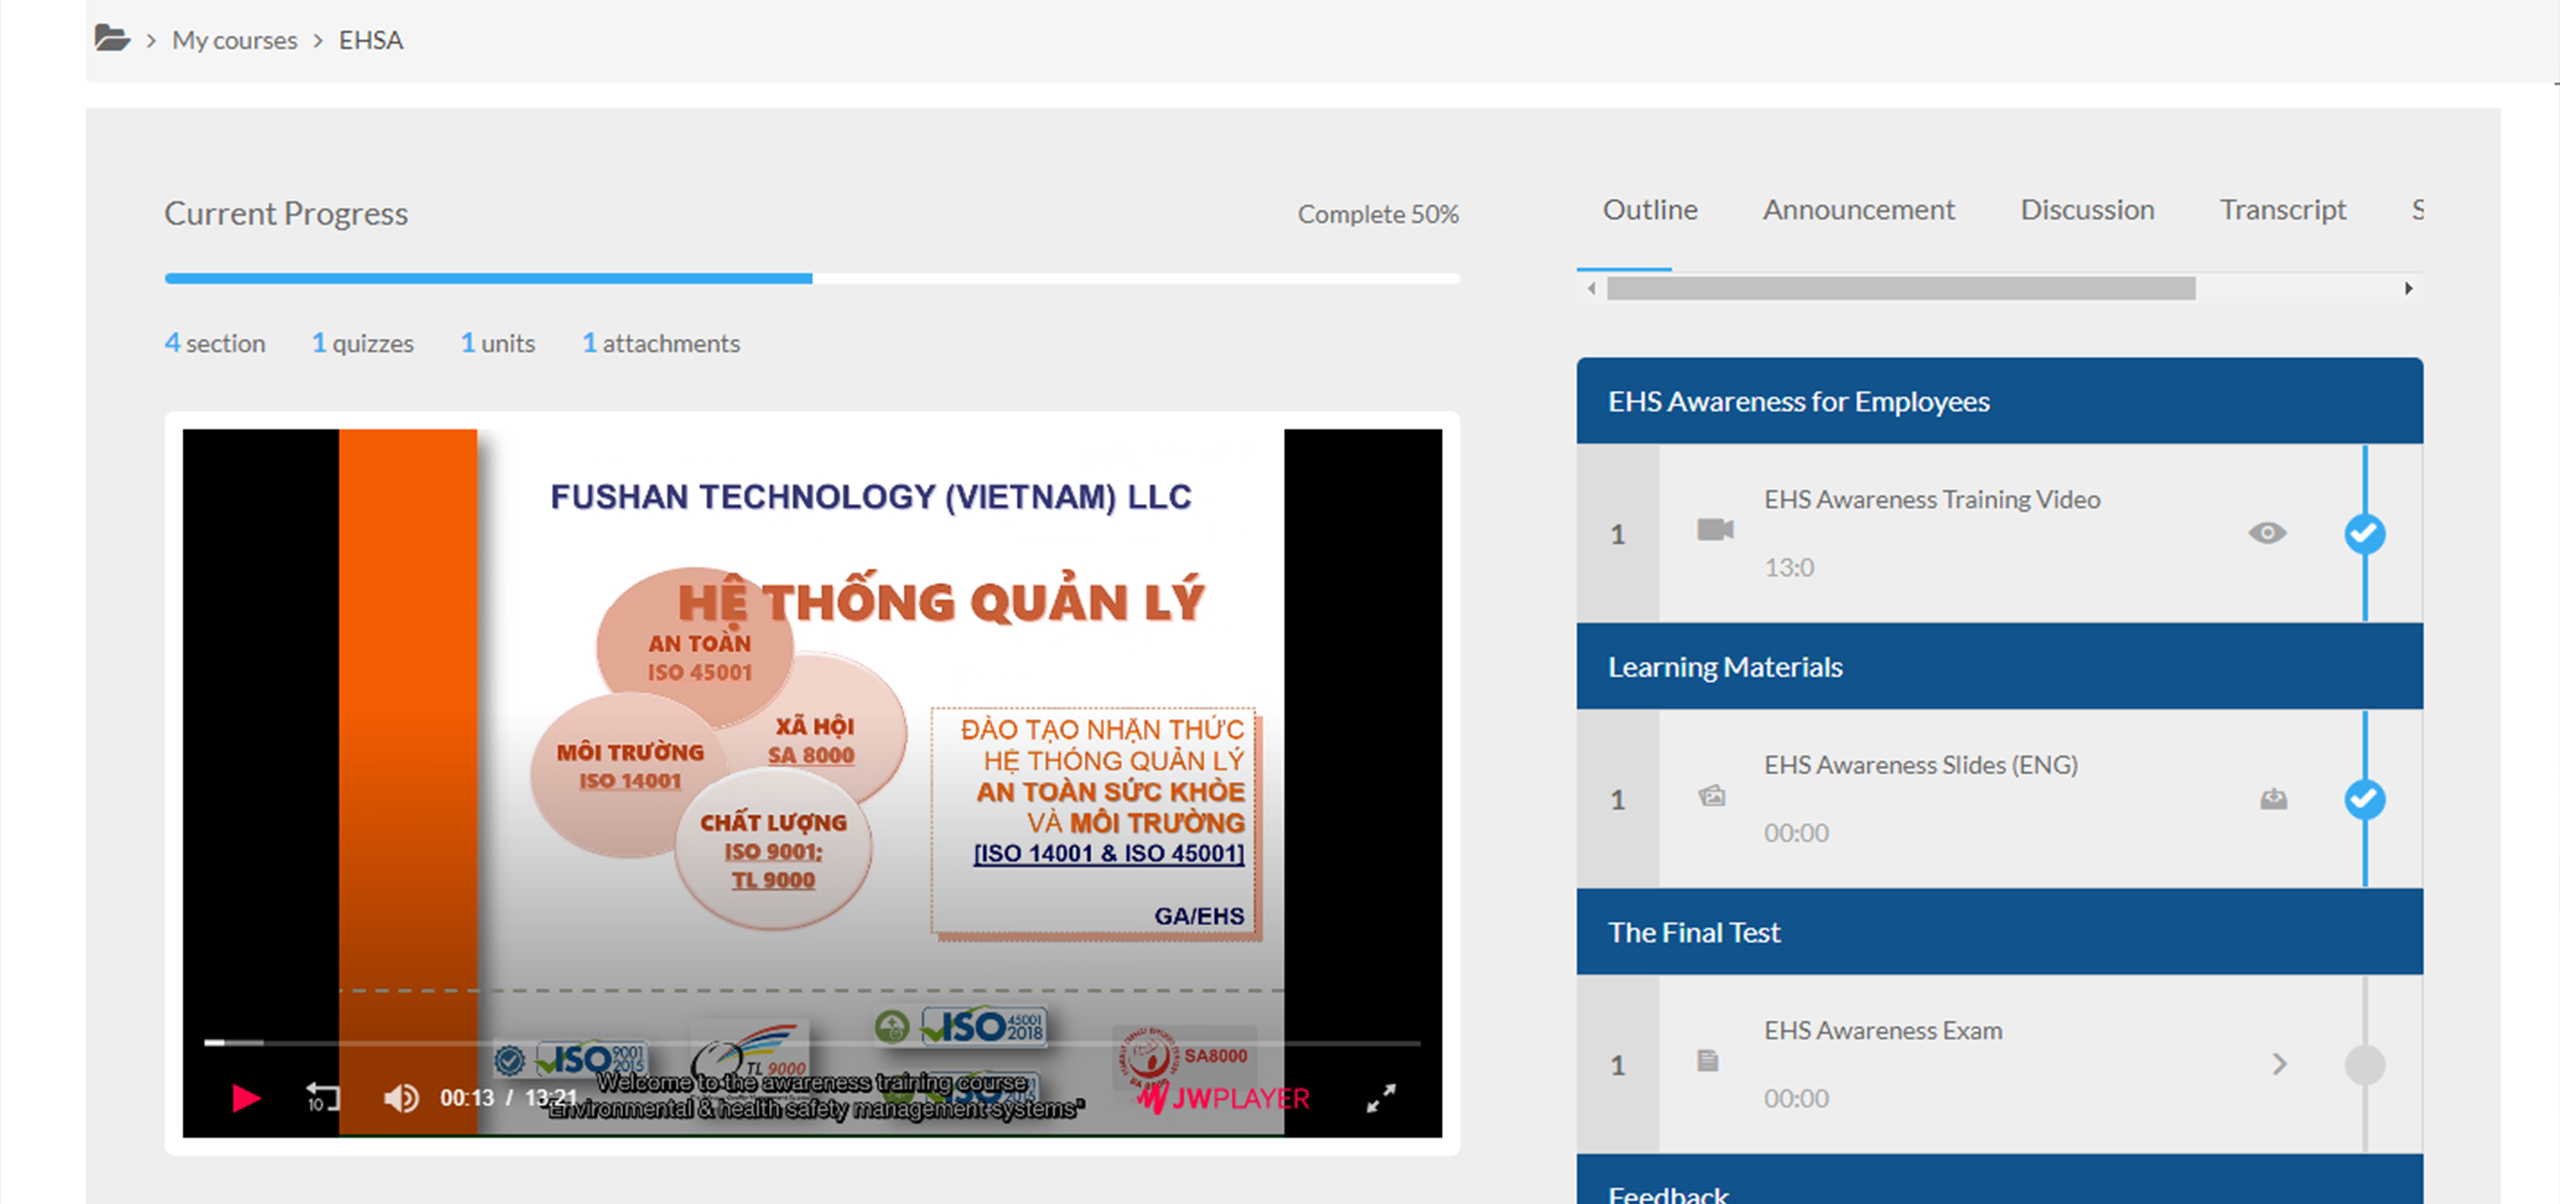2560x1204 pixels.
Task: Mute the video volume
Action: pos(401,1098)
